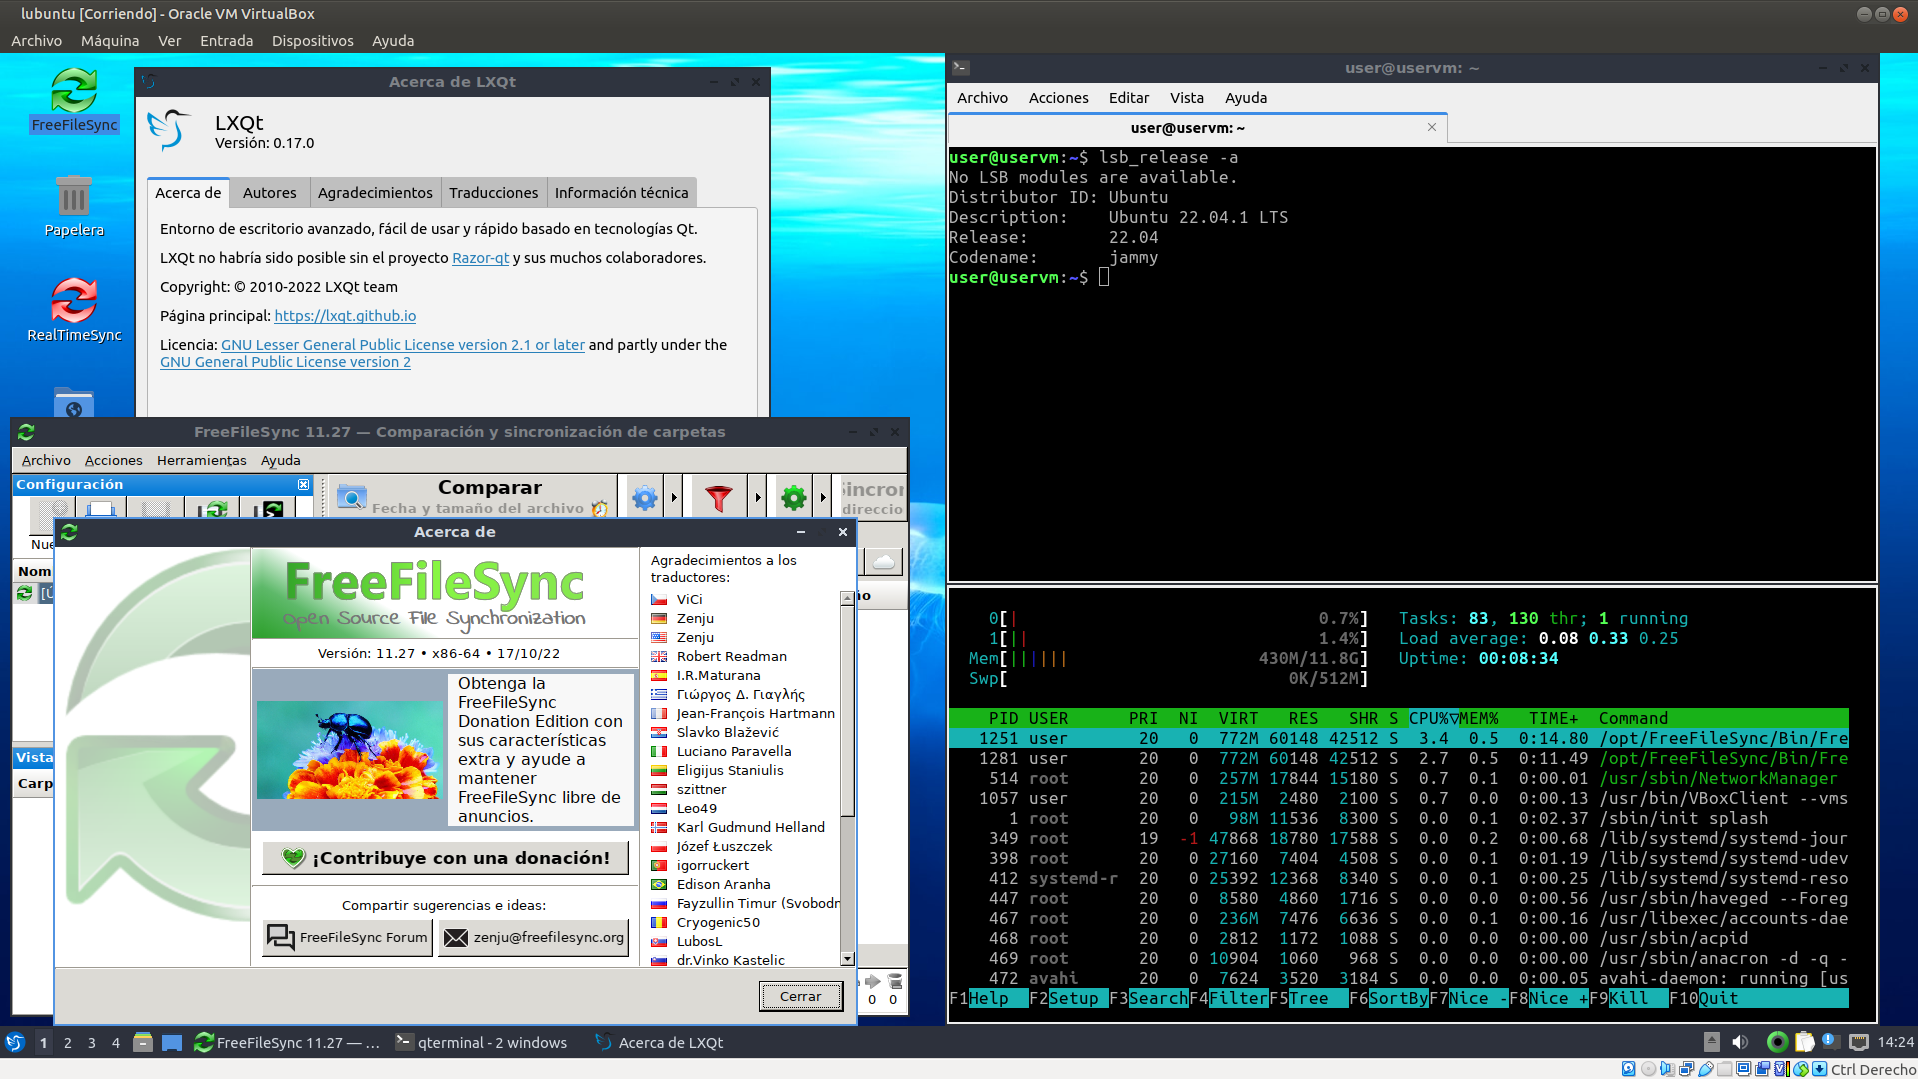Open Vista menu in qterminal
The image size is (1918, 1079).
tap(1186, 97)
